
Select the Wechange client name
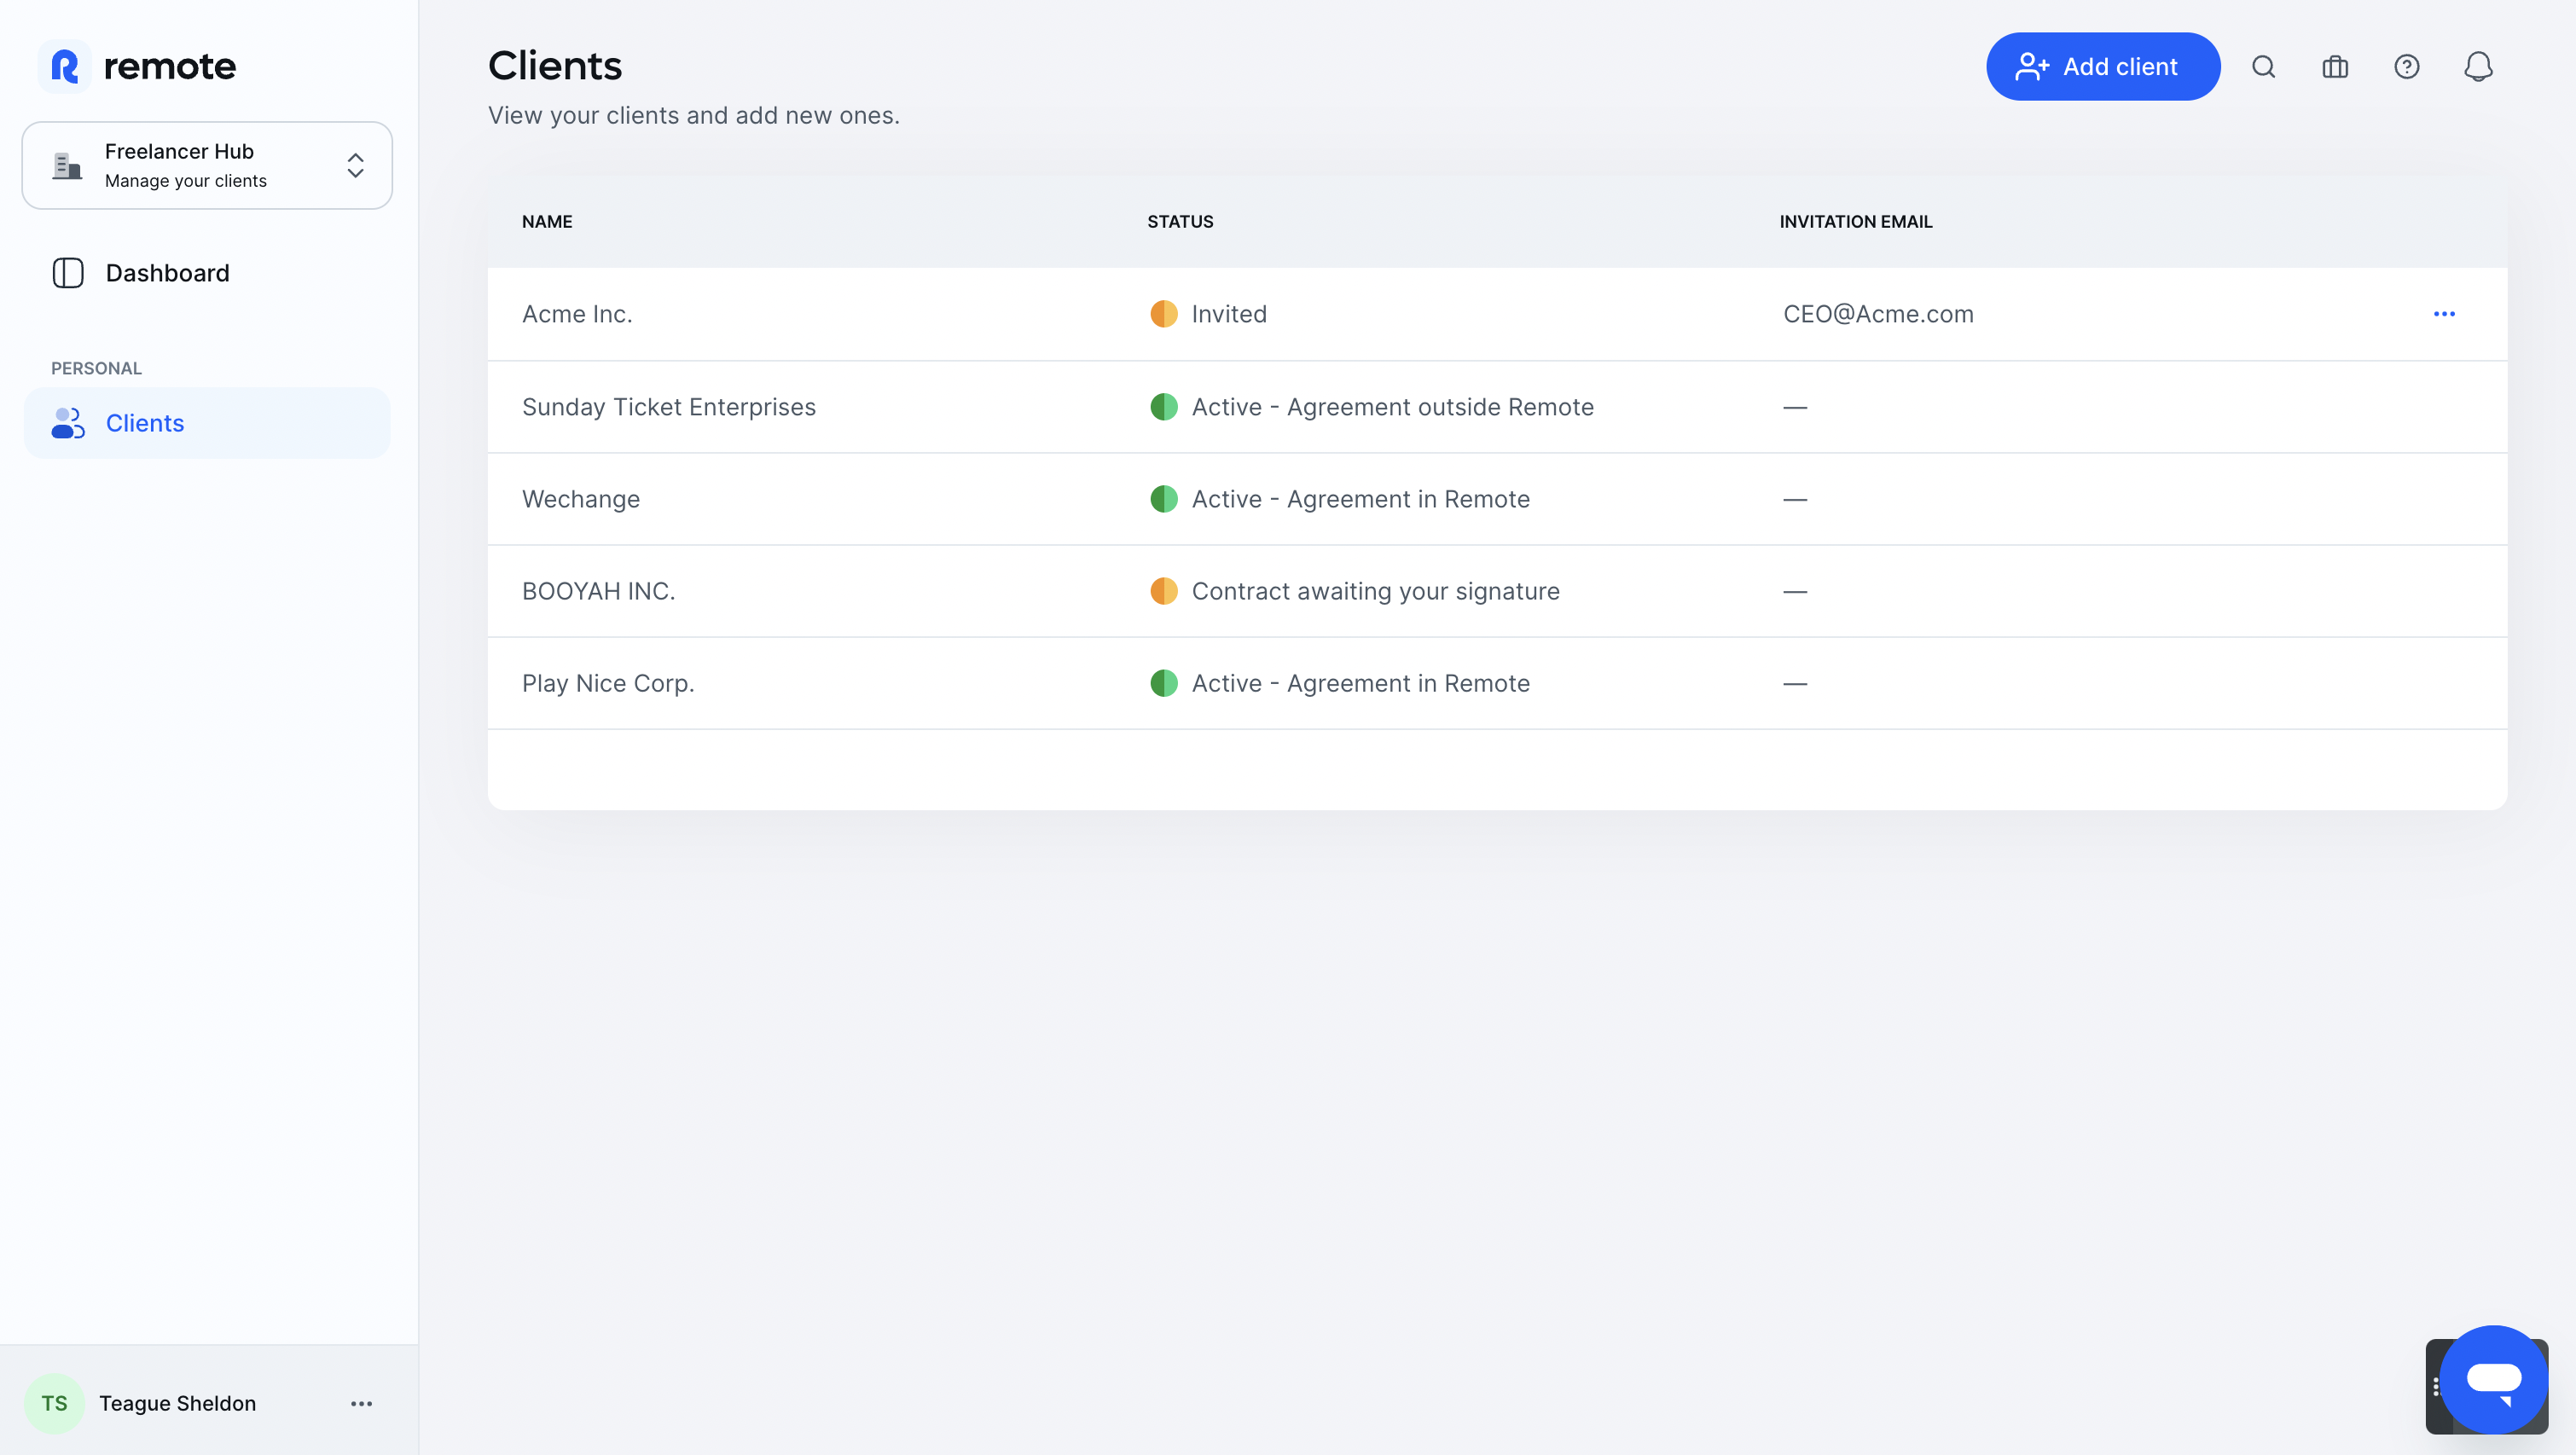[x=581, y=499]
